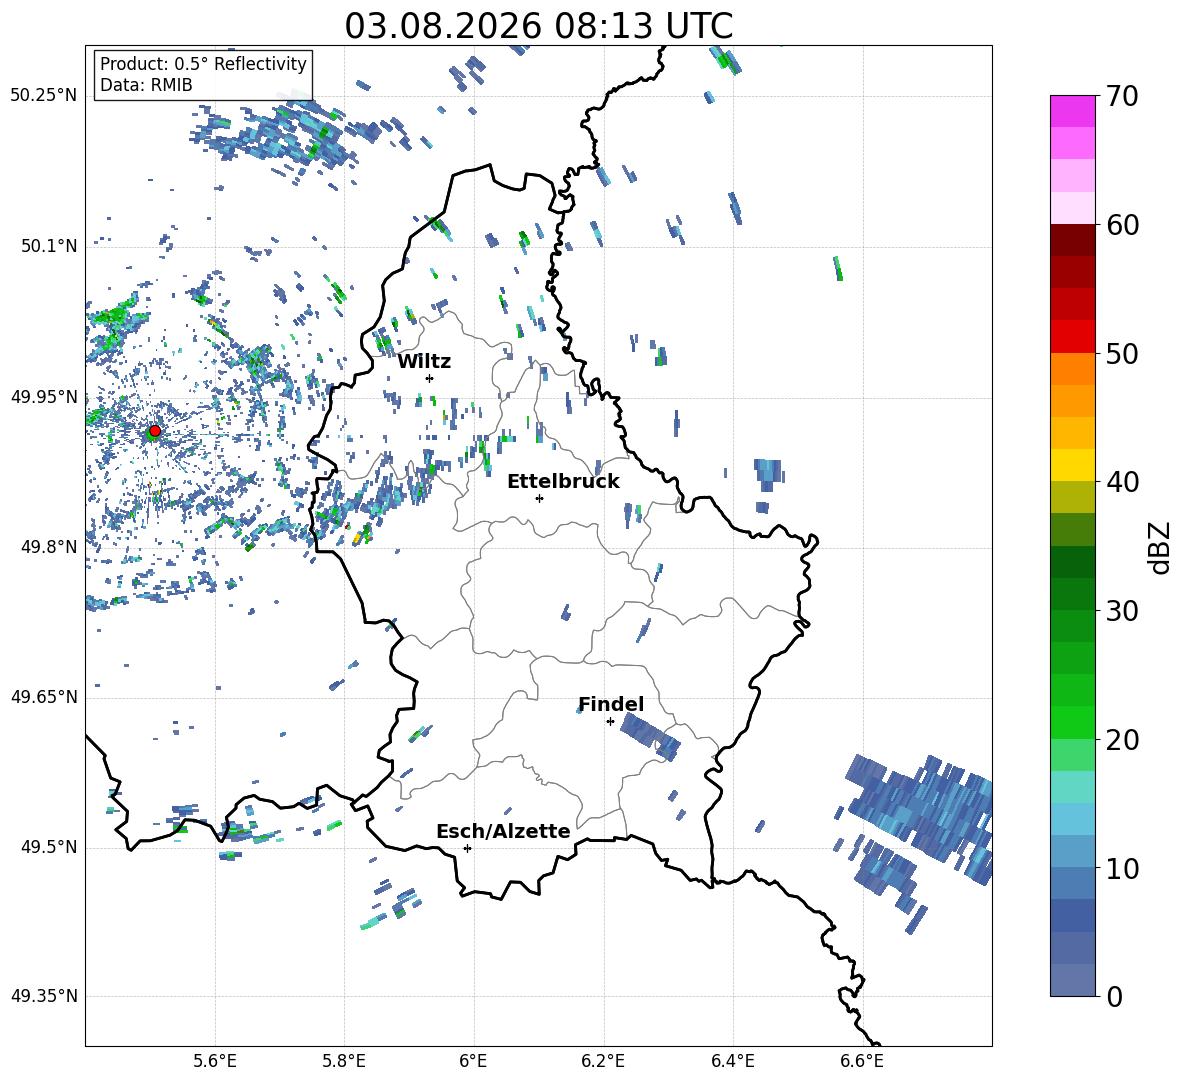Screen dimensions: 1184x1081
Task: Select the Wiltz city label
Action: pos(424,362)
